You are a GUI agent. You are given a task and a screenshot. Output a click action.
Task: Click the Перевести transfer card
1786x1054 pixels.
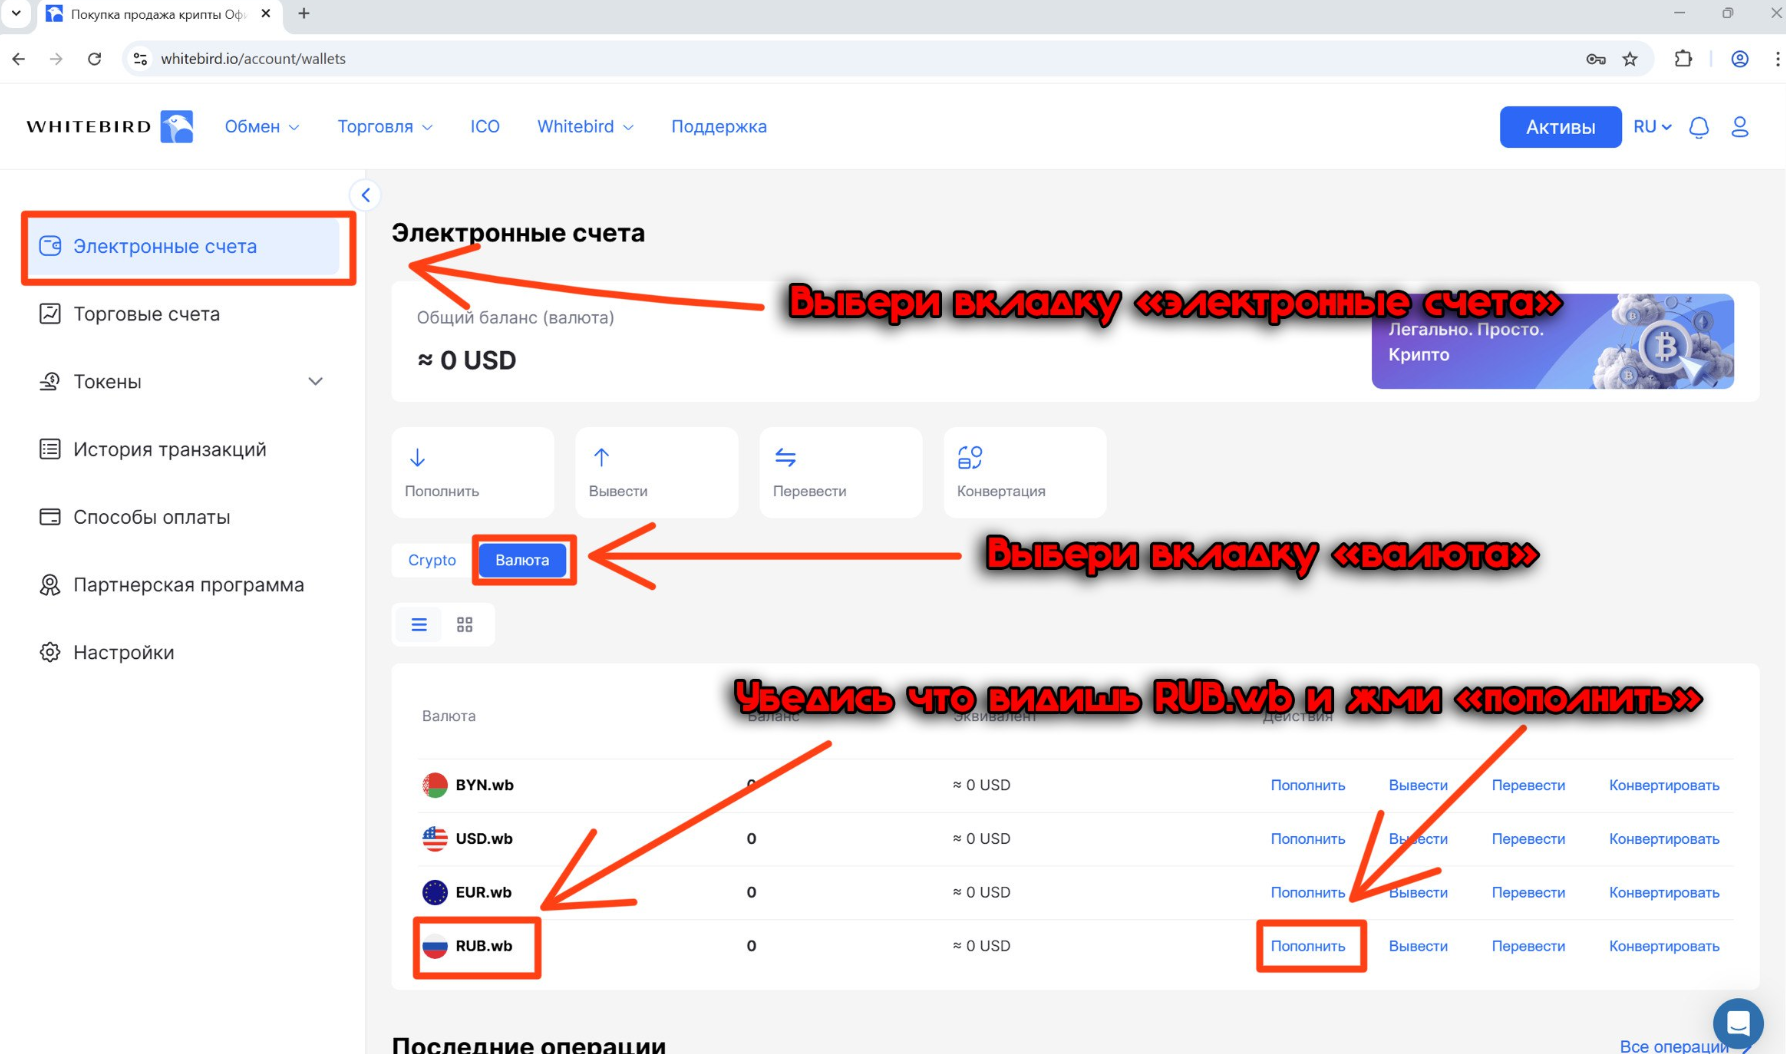(841, 472)
